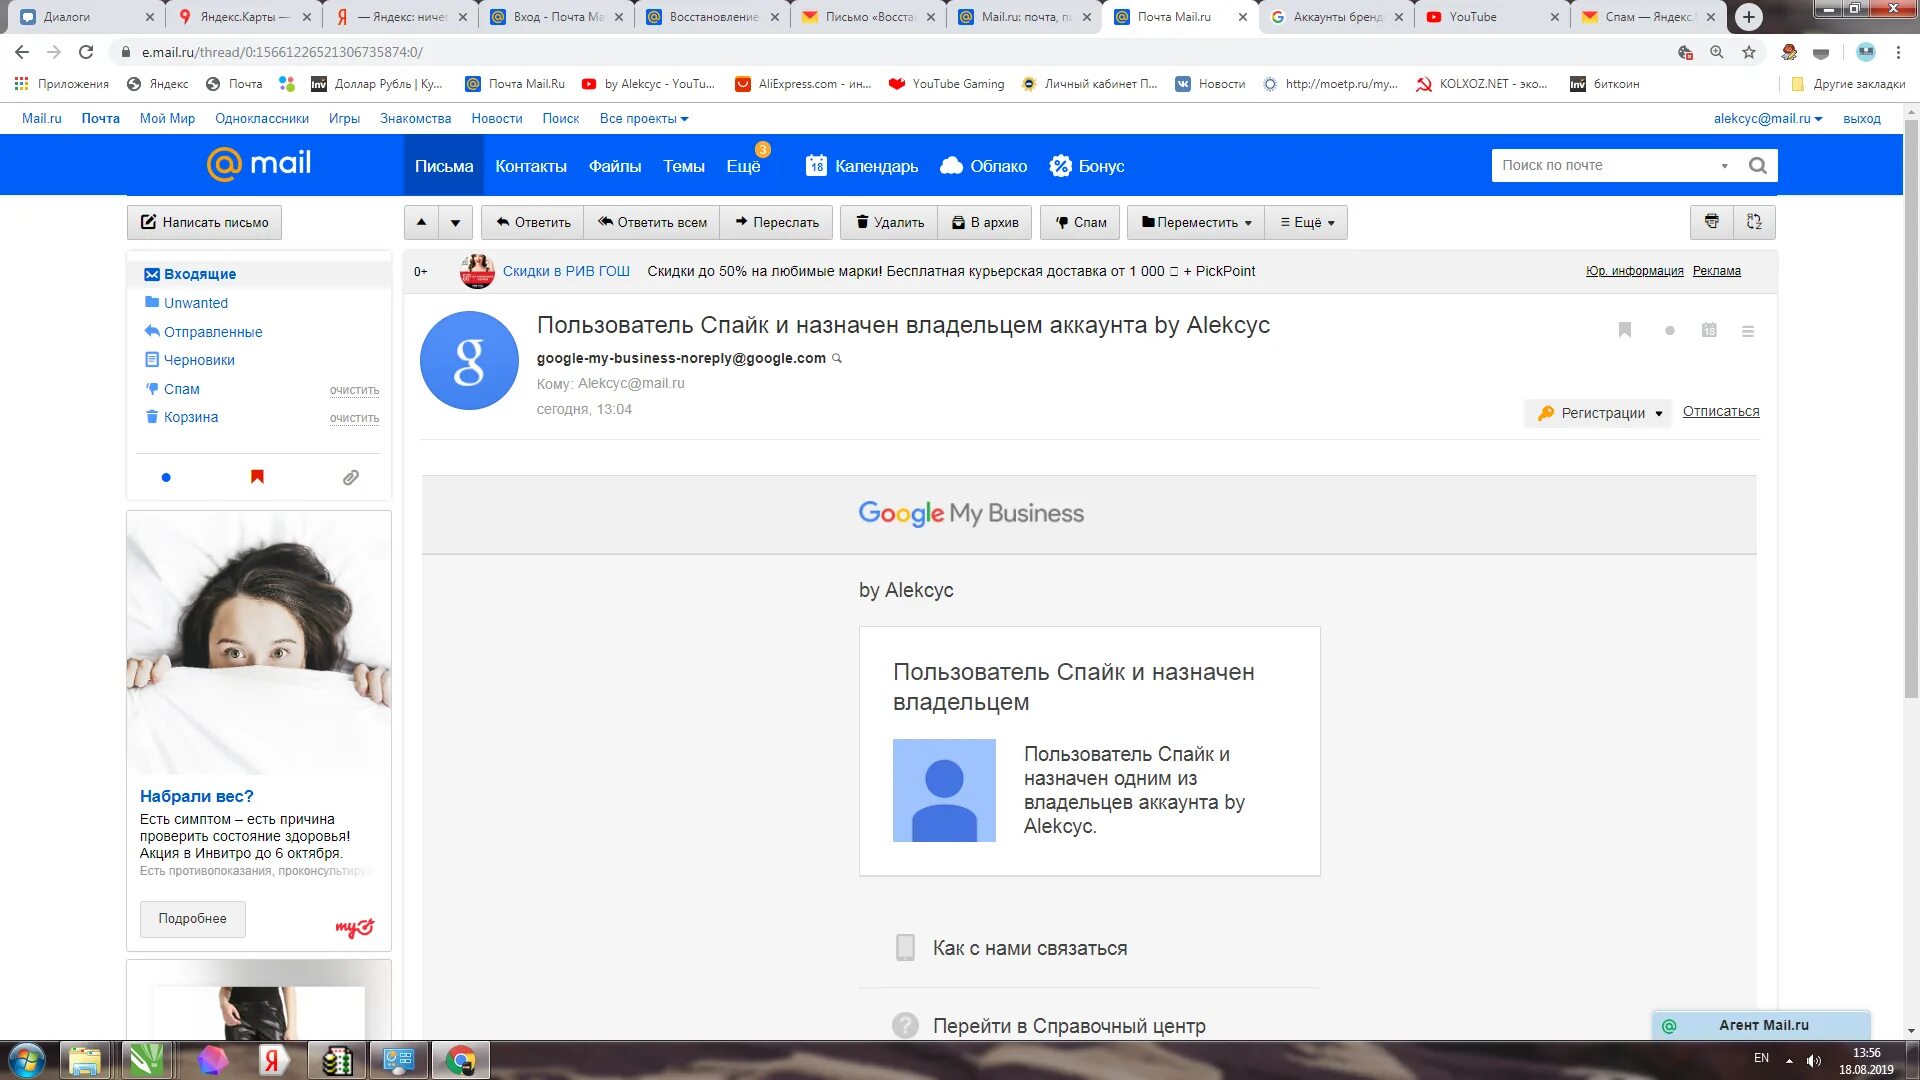Select Входящие inbox folder tab
1920x1080 pixels.
[198, 273]
